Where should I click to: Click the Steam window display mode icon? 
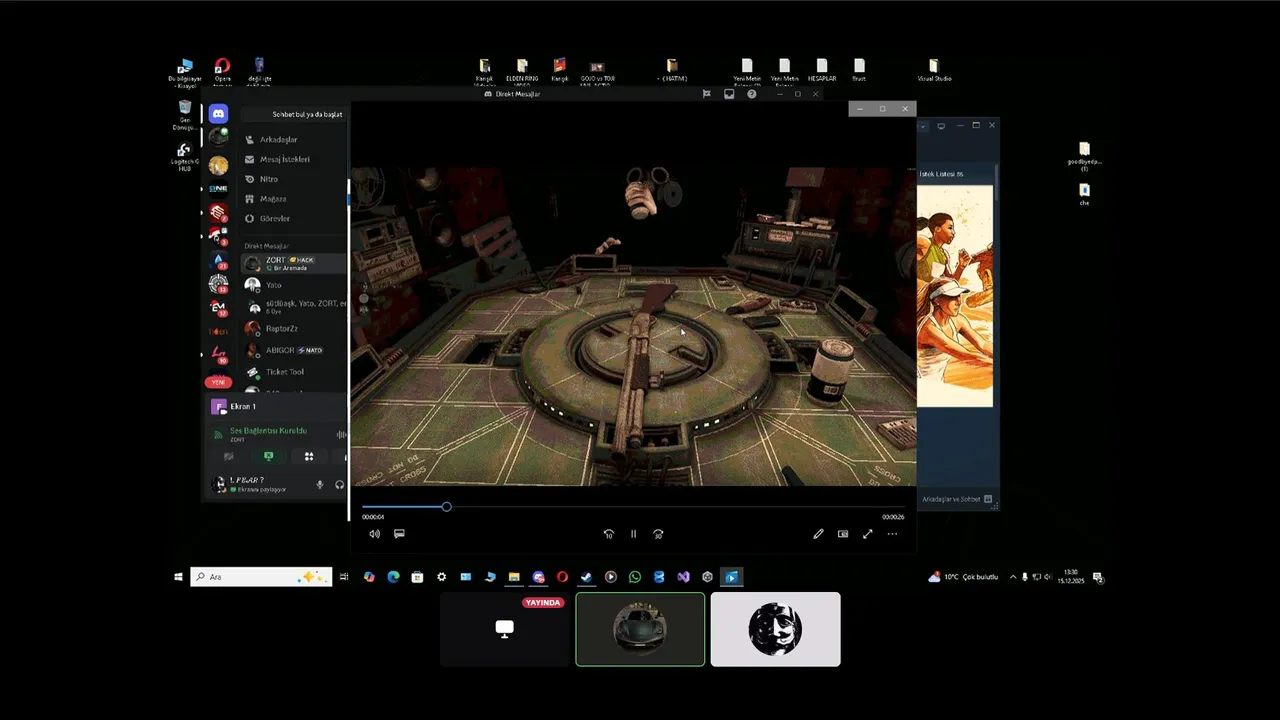pos(941,126)
